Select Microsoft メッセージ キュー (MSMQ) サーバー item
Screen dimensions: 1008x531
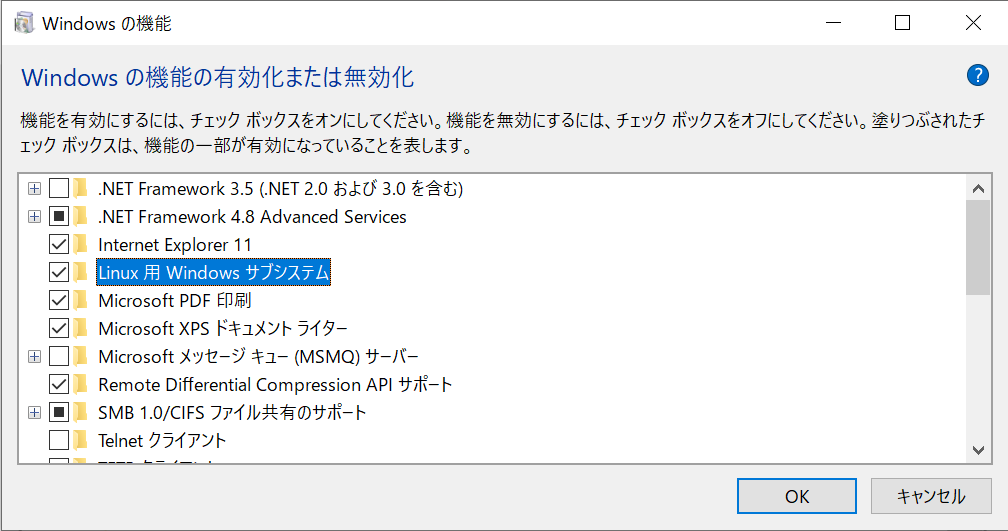click(258, 357)
